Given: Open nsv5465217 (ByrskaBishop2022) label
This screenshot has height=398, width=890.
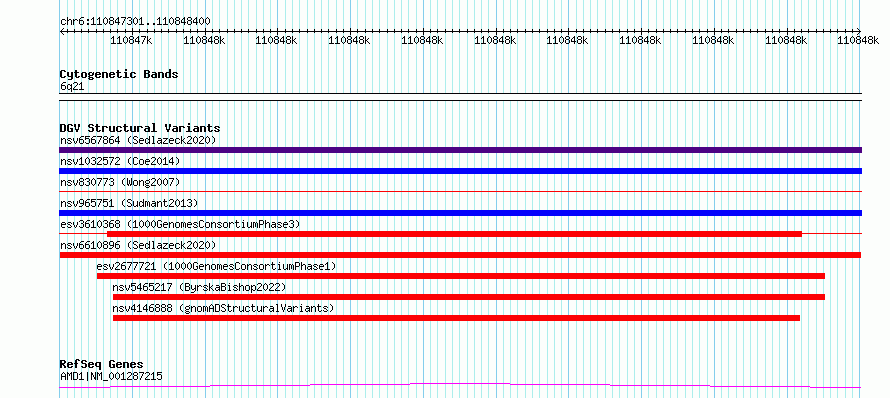Looking at the screenshot, I should 199,287.
